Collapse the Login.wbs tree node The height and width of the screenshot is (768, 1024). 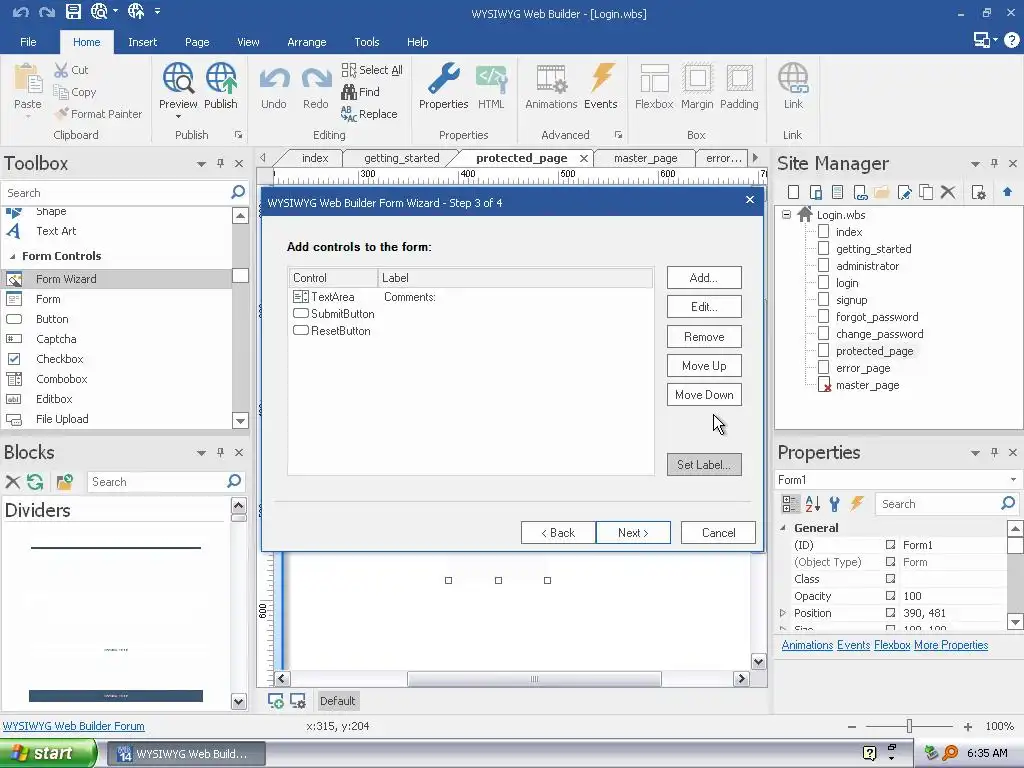(786, 214)
